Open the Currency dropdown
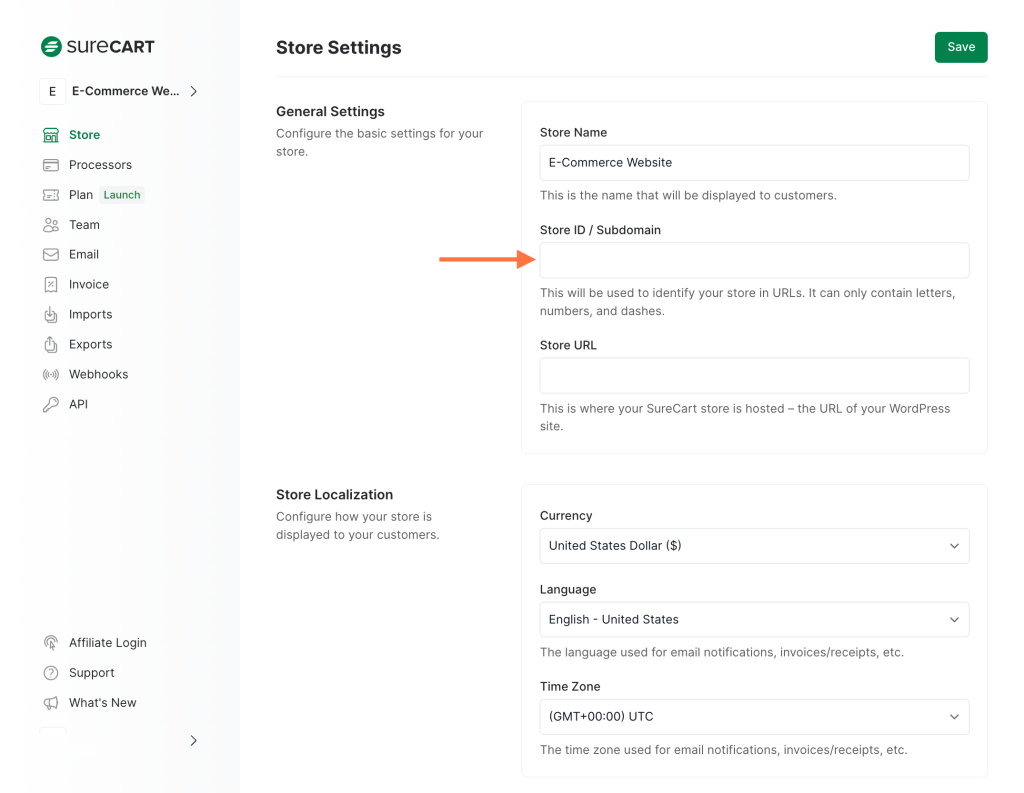 (x=754, y=546)
